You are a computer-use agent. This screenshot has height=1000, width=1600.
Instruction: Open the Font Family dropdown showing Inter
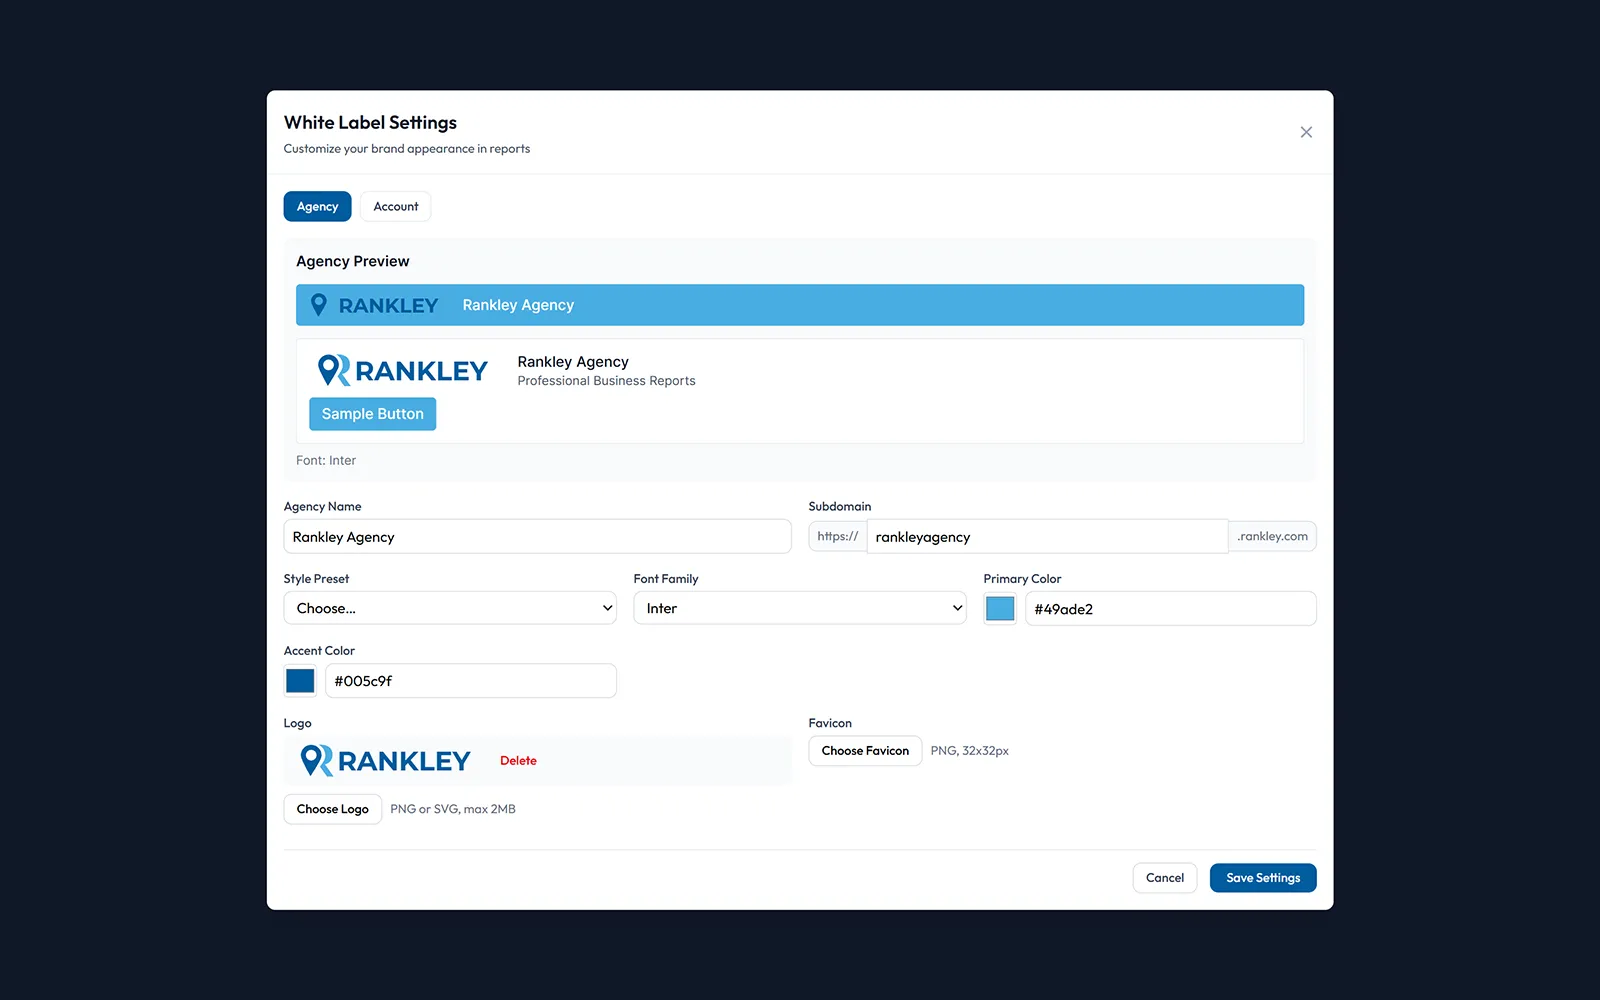point(799,607)
